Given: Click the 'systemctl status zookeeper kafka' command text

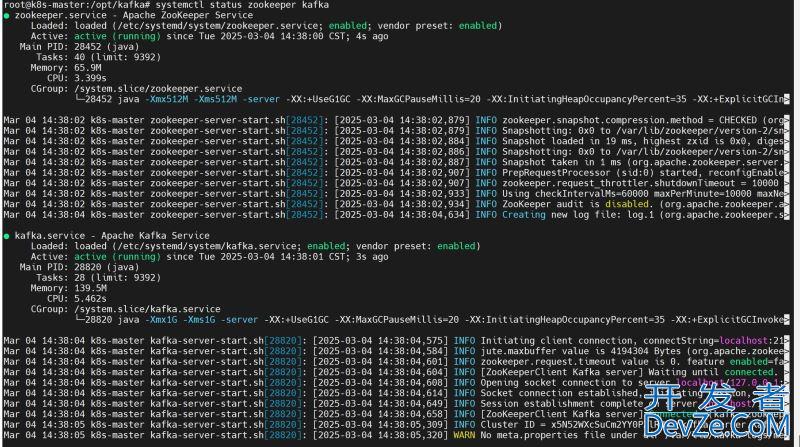Looking at the screenshot, I should pyautogui.click(x=242, y=5).
